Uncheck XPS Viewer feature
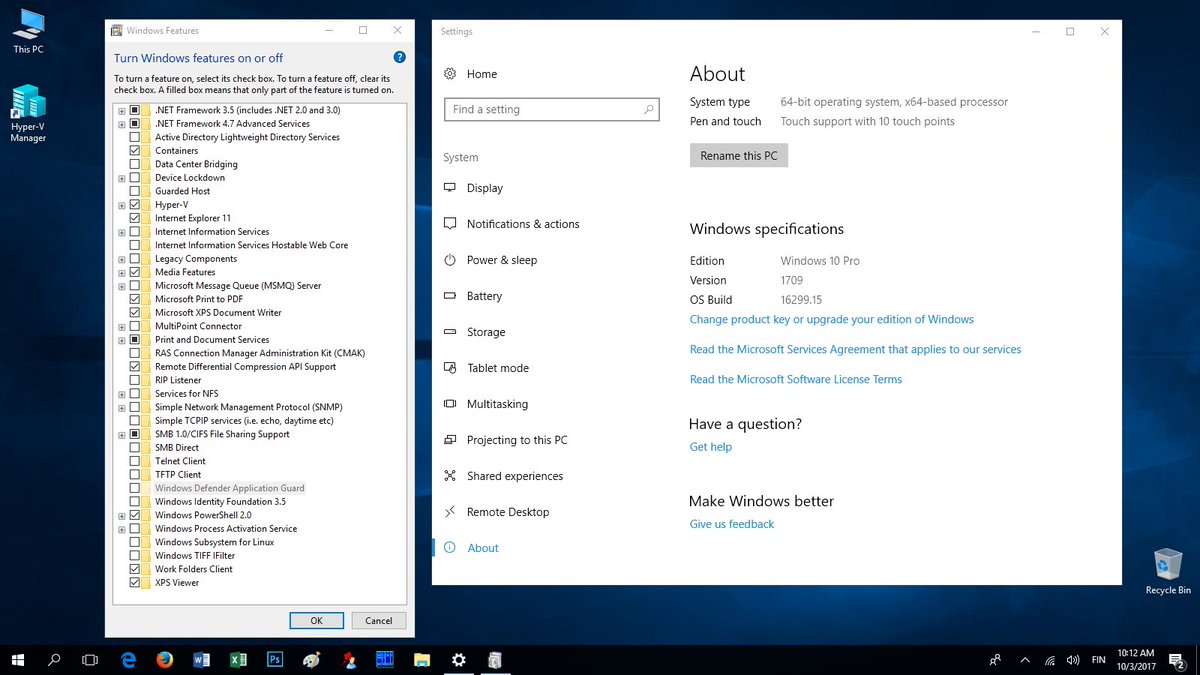 (x=134, y=583)
